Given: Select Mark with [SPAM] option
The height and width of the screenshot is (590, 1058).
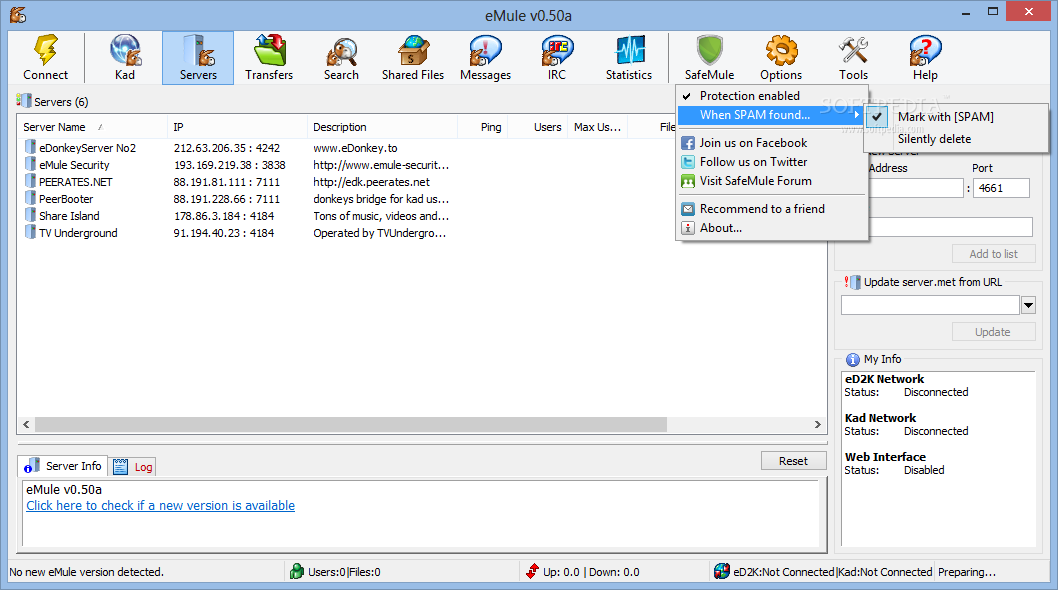Looking at the screenshot, I should click(x=956, y=117).
